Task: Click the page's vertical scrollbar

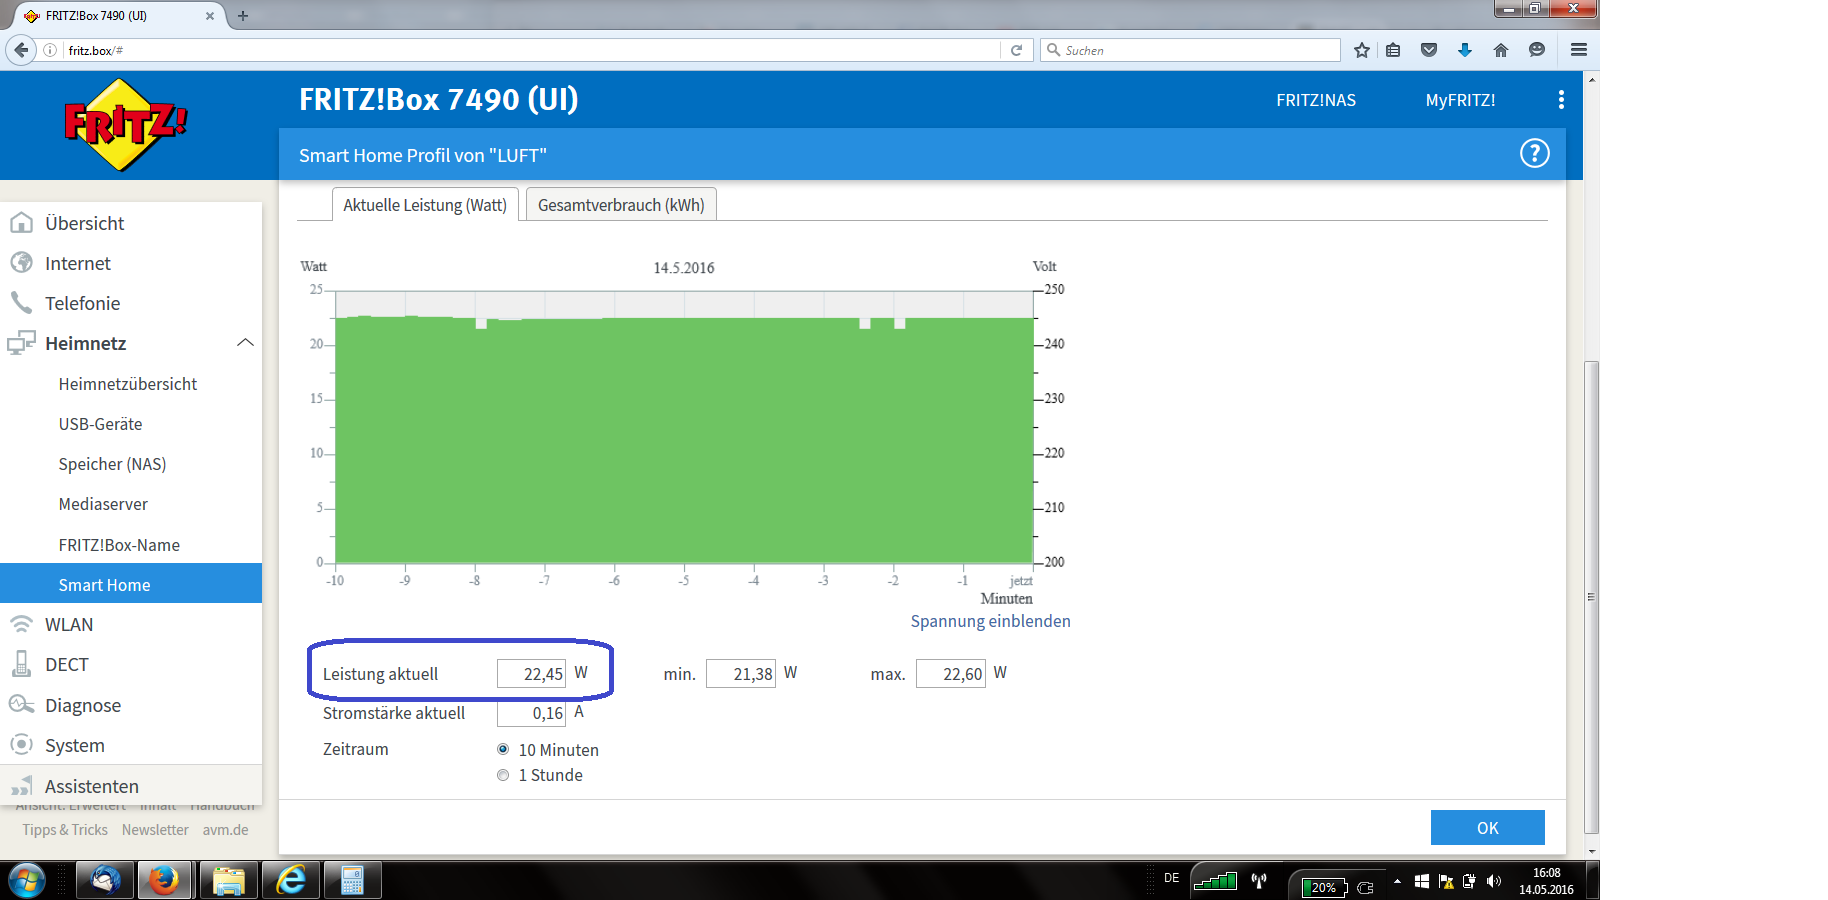Action: (1591, 596)
